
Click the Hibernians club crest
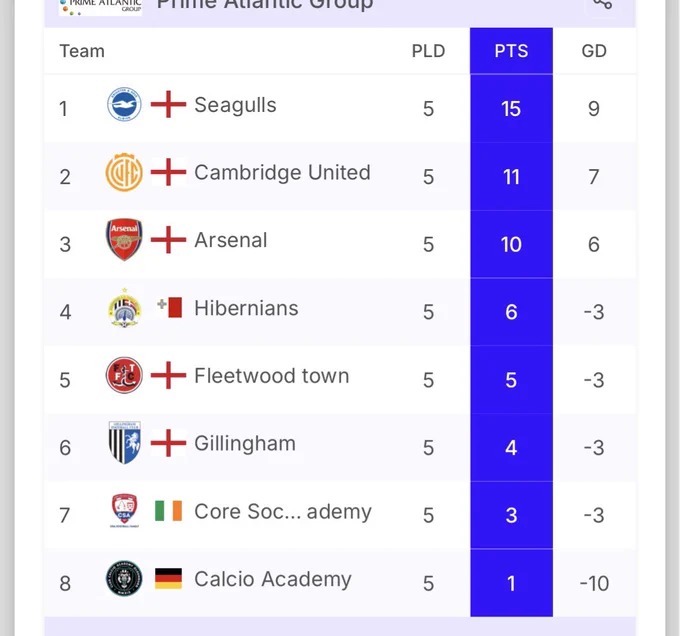[124, 308]
